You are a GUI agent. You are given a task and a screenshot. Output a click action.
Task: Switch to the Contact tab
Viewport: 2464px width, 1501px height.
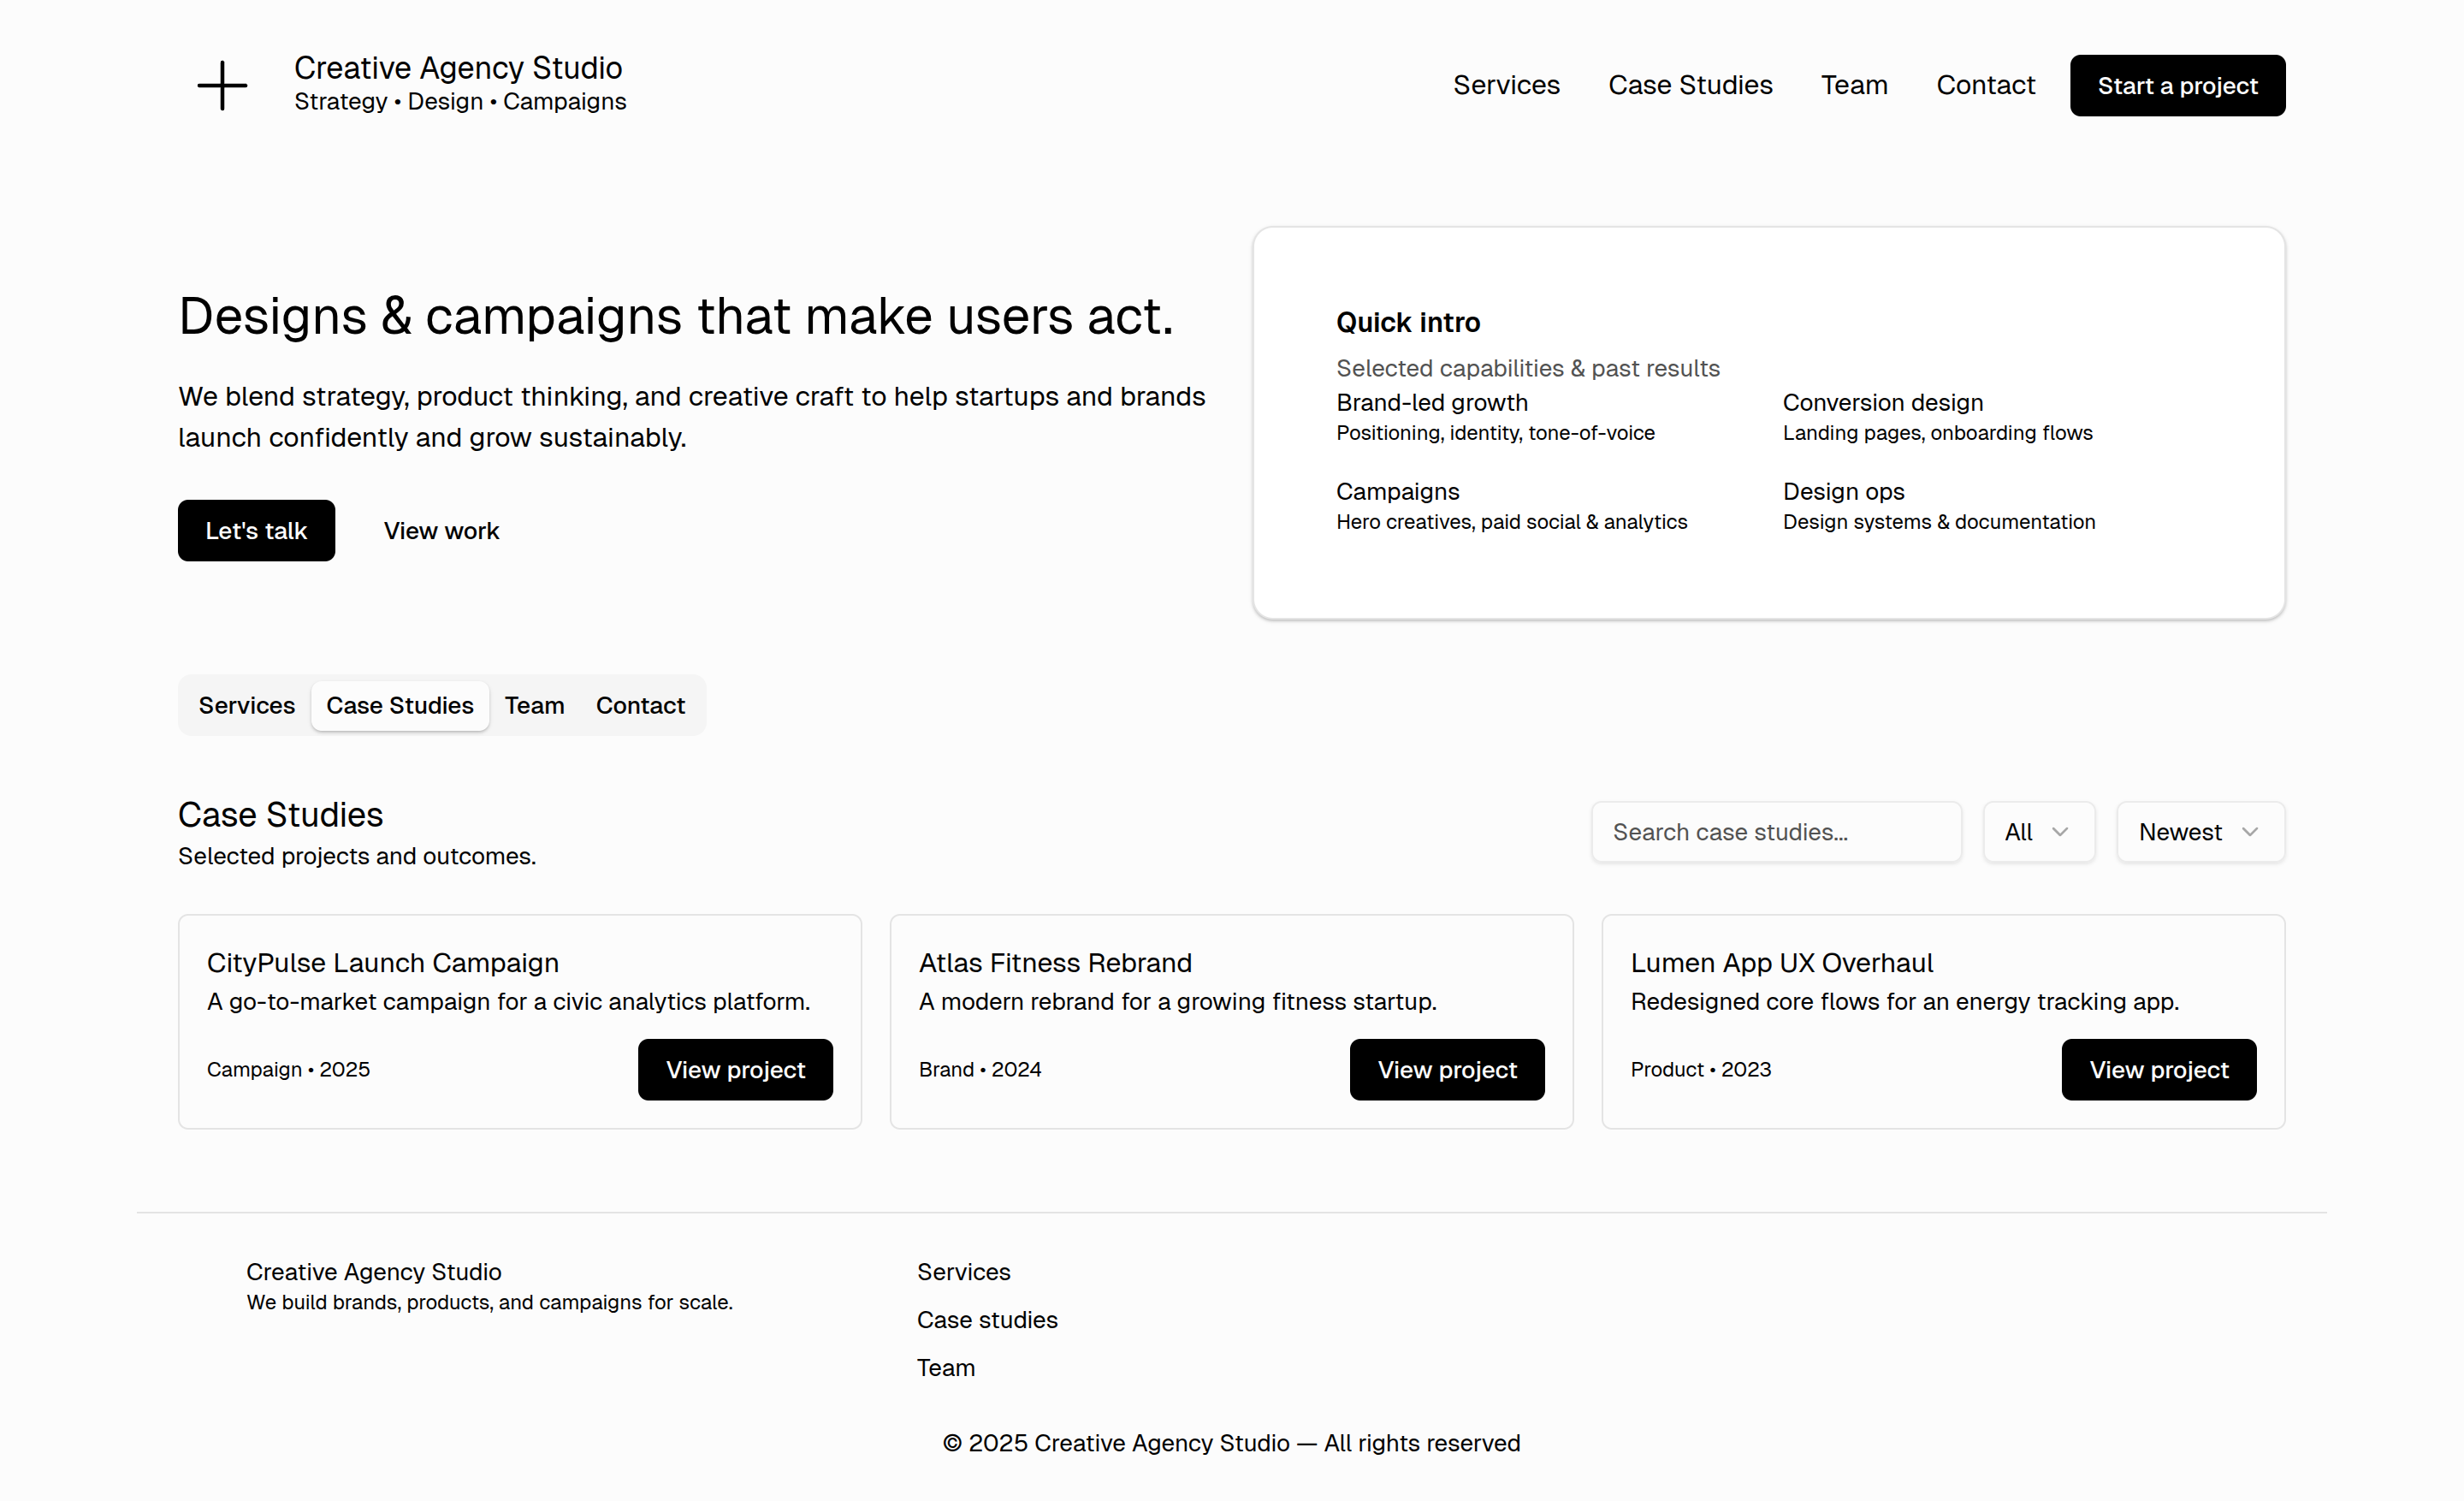pos(640,705)
